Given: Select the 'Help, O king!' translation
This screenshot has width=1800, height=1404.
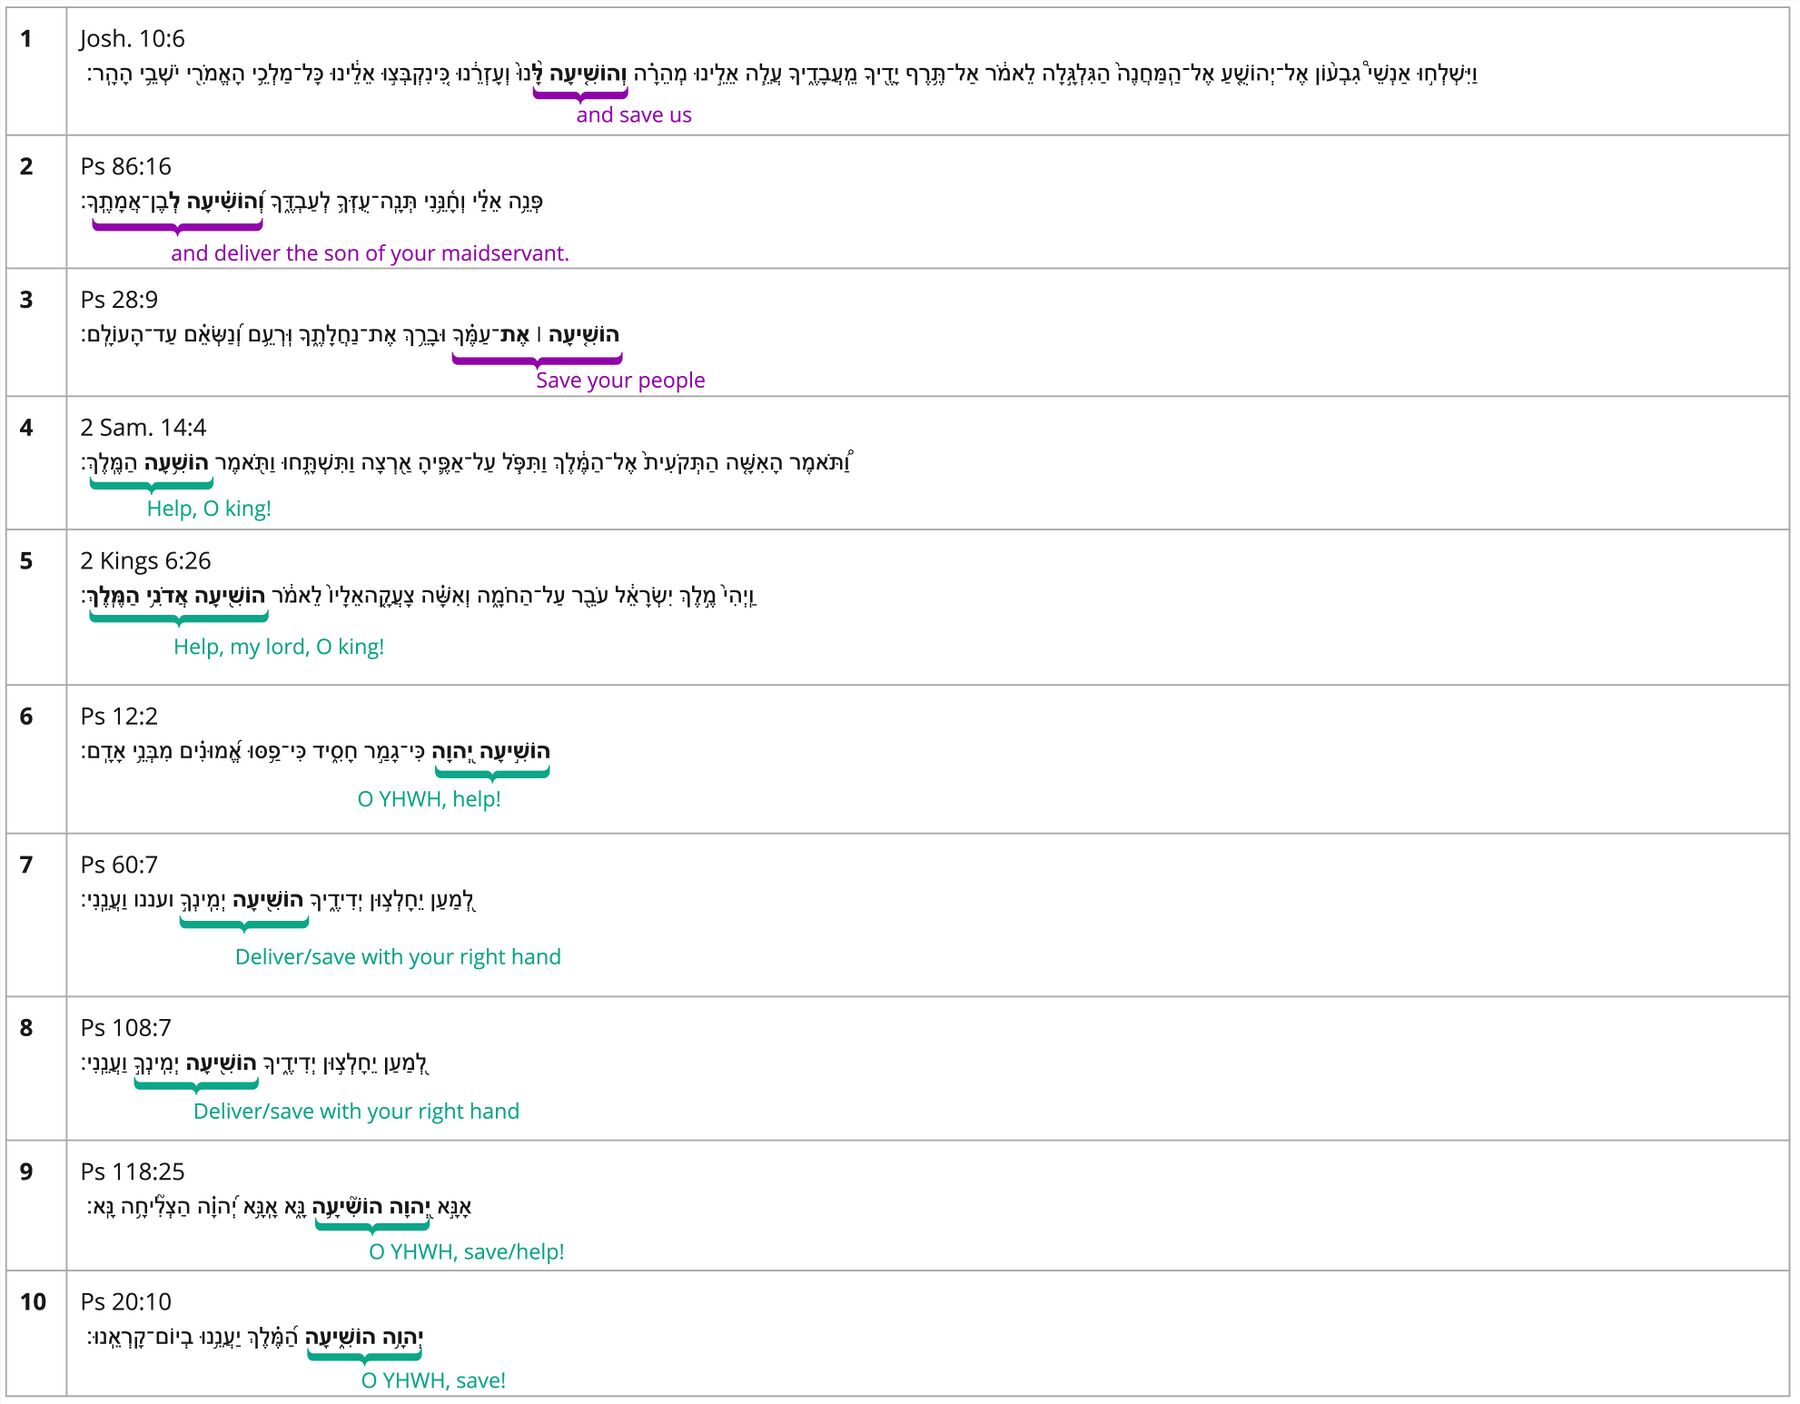Looking at the screenshot, I should coord(209,508).
